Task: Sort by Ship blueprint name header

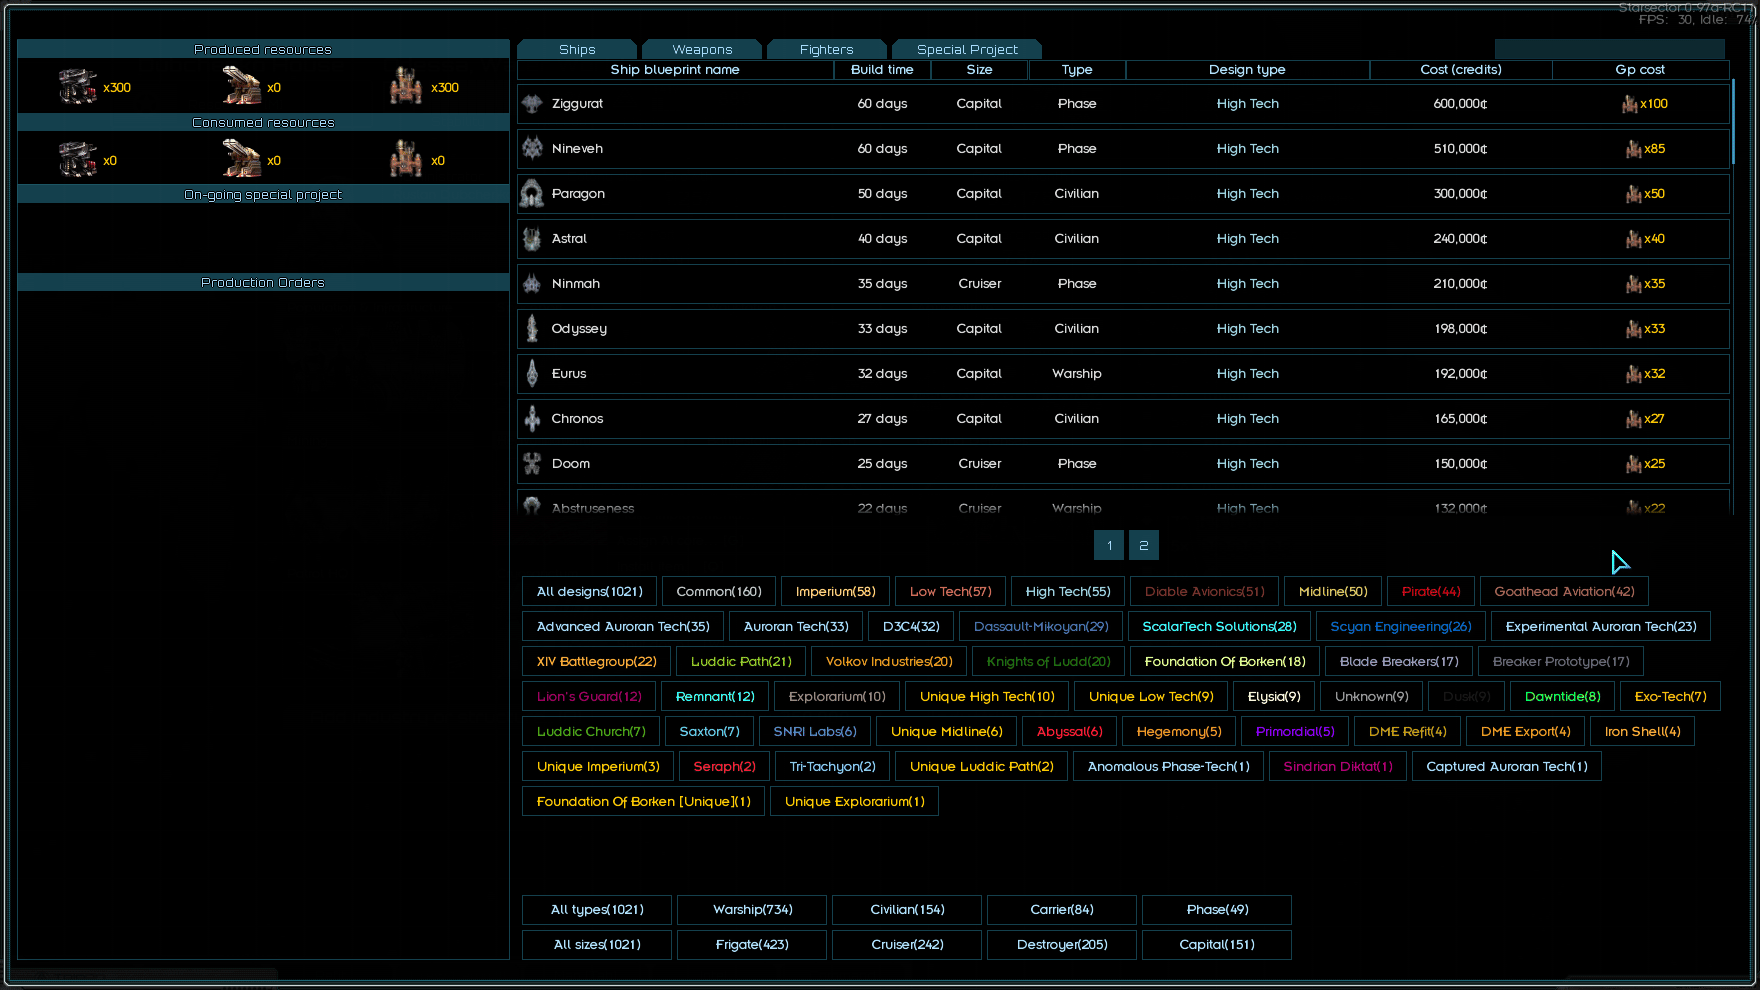Action: 675,70
